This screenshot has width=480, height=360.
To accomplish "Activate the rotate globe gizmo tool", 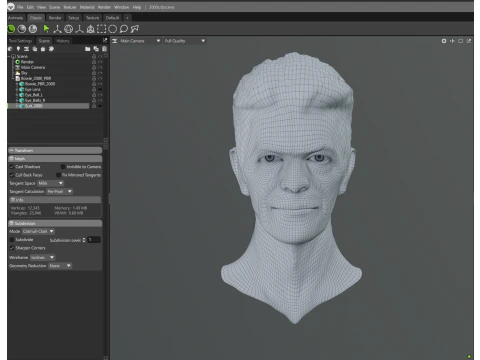I will tap(68, 29).
